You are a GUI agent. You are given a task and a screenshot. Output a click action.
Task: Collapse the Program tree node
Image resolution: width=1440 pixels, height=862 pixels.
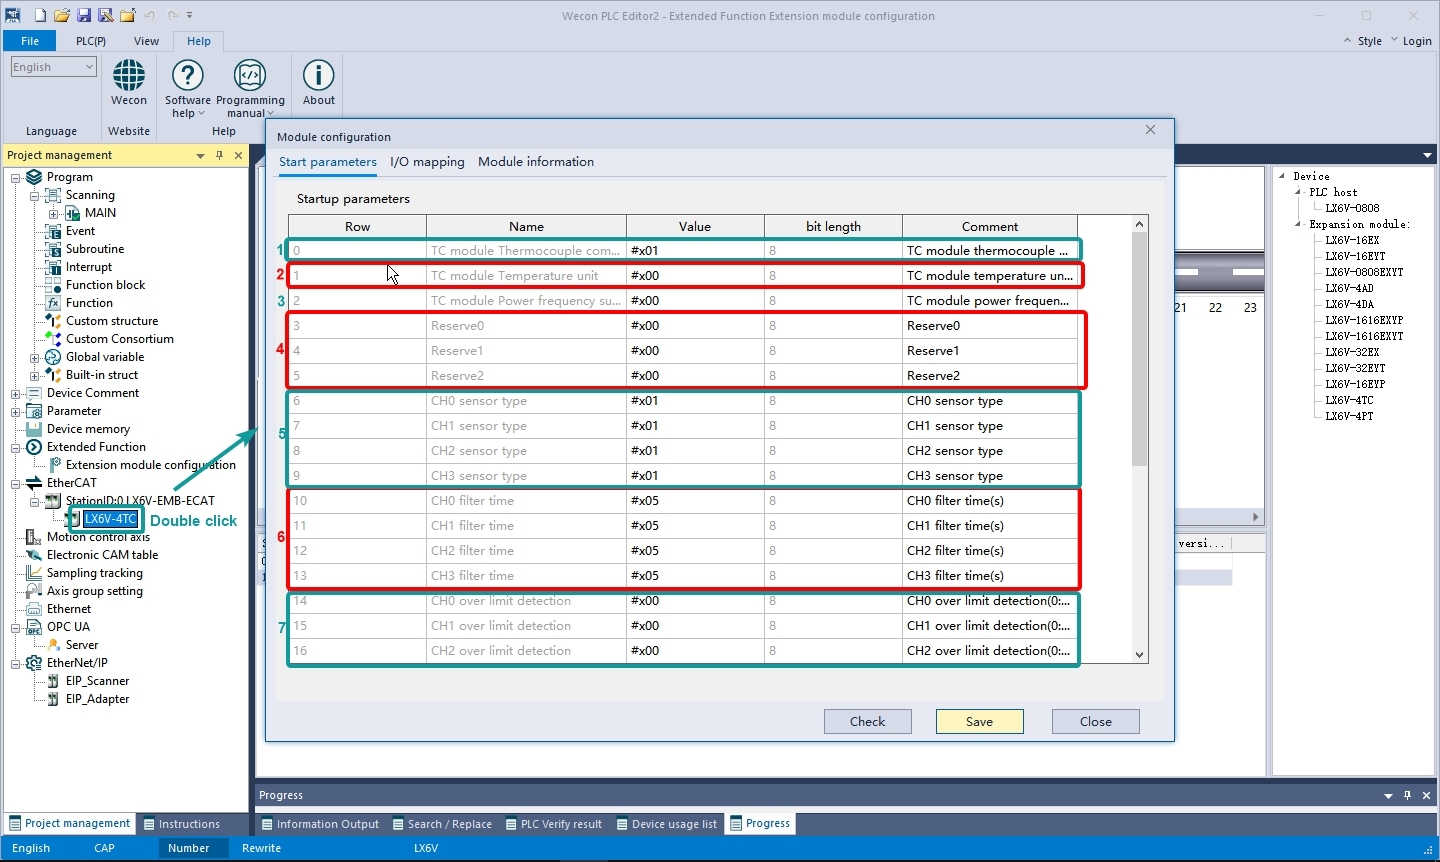[16, 177]
